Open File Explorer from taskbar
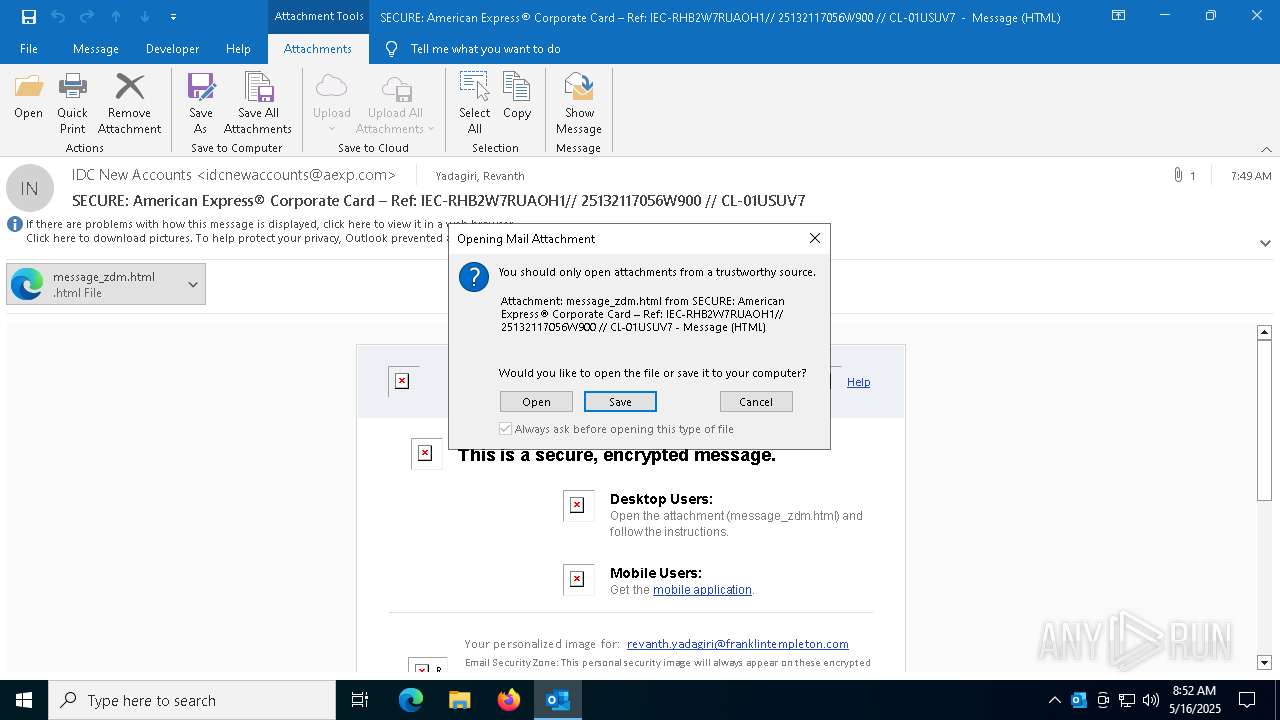This screenshot has height=720, width=1280. (460, 700)
